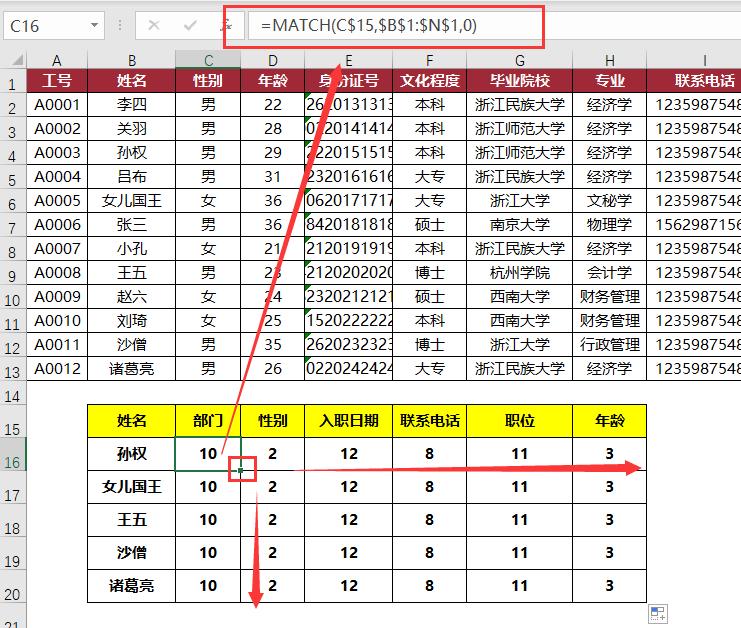
Task: Select cell with 3 in row 20
Action: click(x=609, y=586)
